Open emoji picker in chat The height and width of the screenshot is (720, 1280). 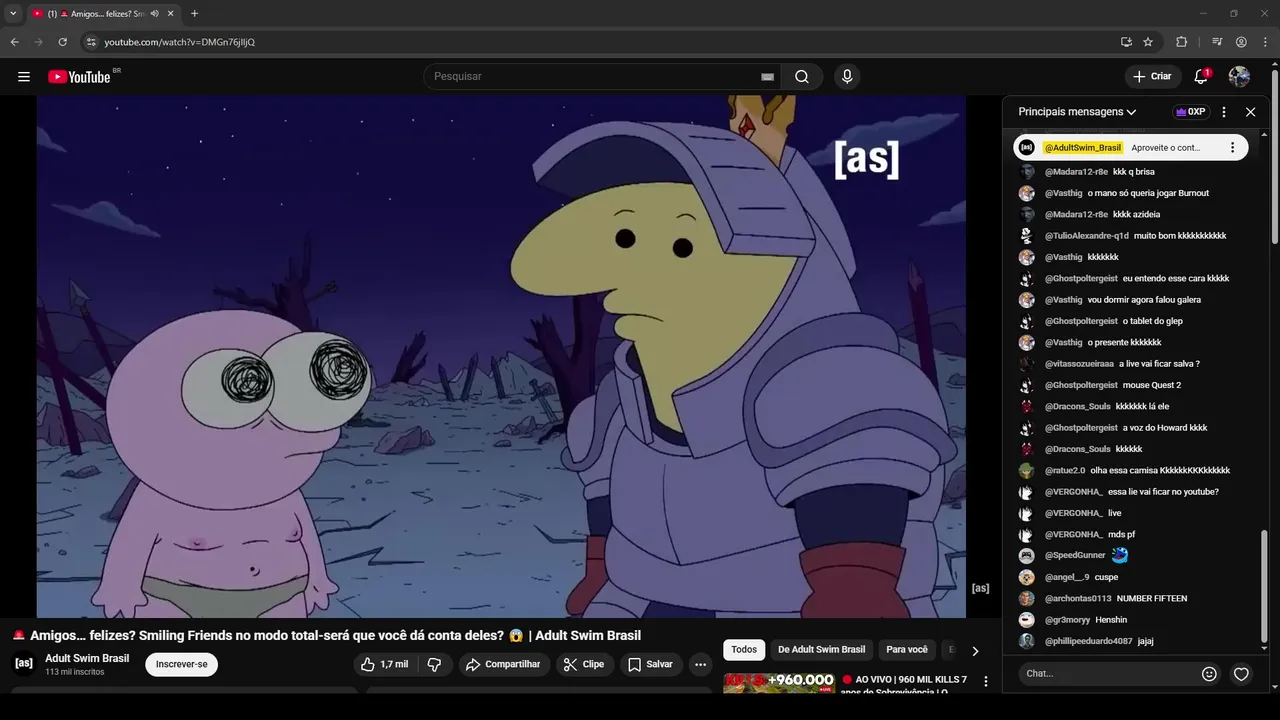pyautogui.click(x=1209, y=674)
